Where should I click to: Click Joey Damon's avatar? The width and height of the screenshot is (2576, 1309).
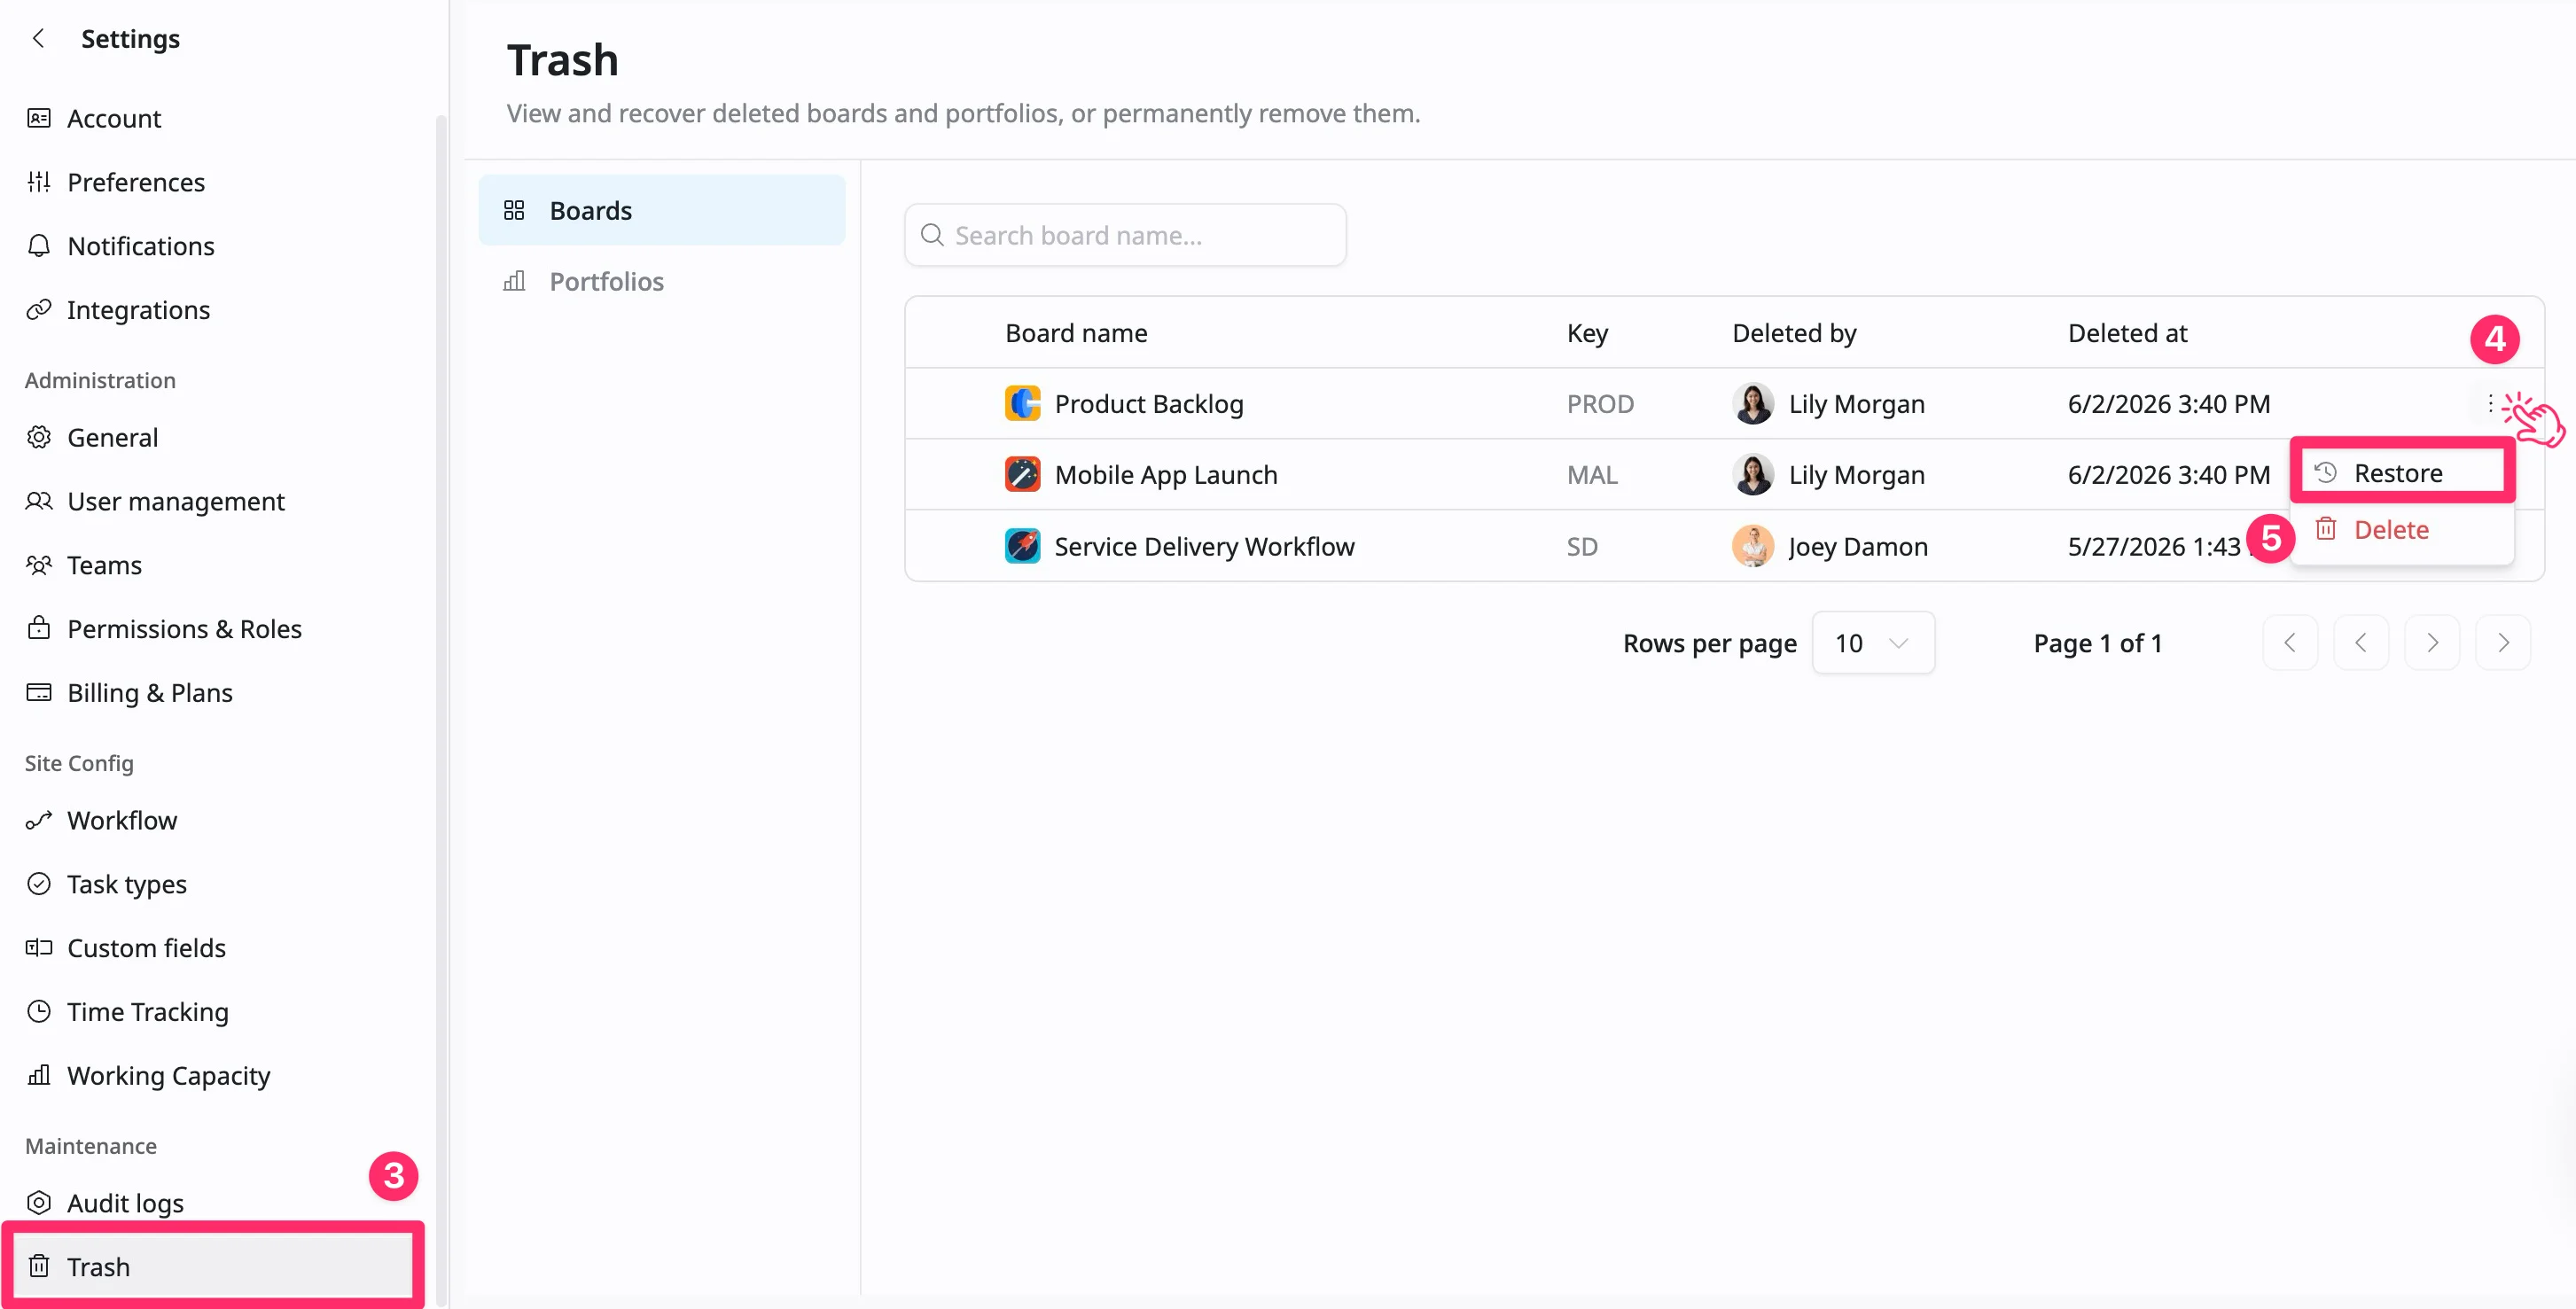(x=1753, y=546)
